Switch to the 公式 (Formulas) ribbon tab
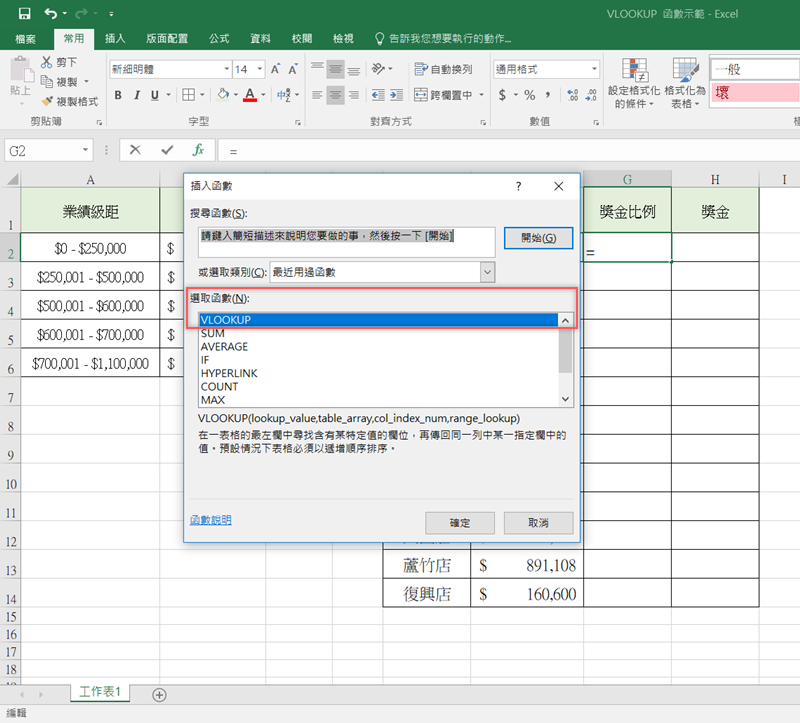 click(219, 38)
